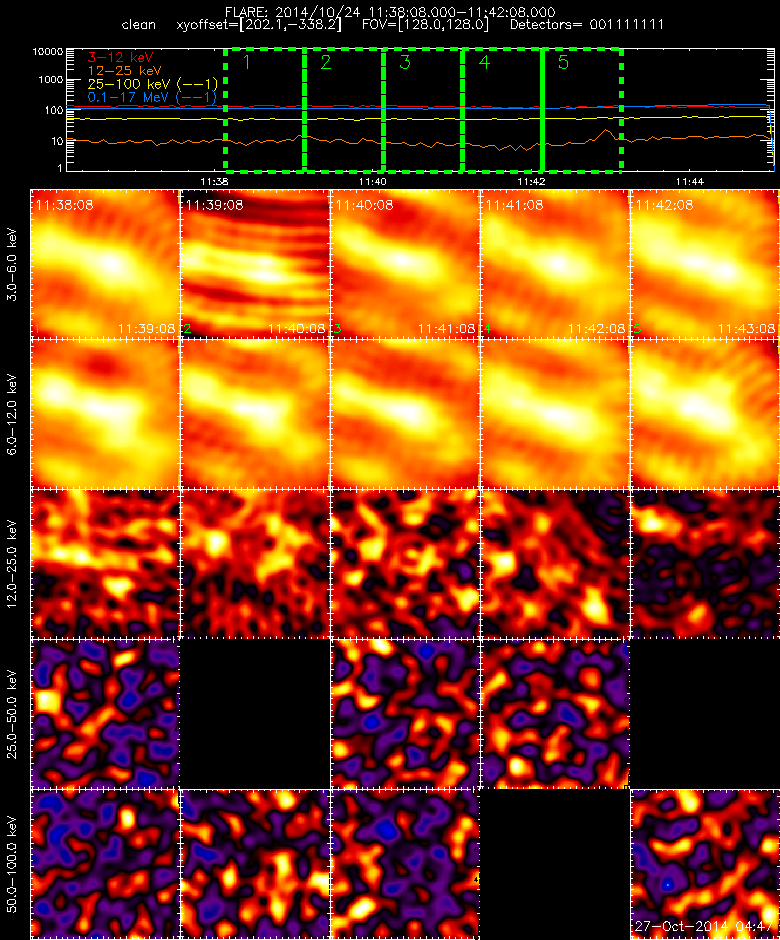Select interval 2 marker in the lightcurve plot
The width and height of the screenshot is (780, 940).
tap(326, 62)
